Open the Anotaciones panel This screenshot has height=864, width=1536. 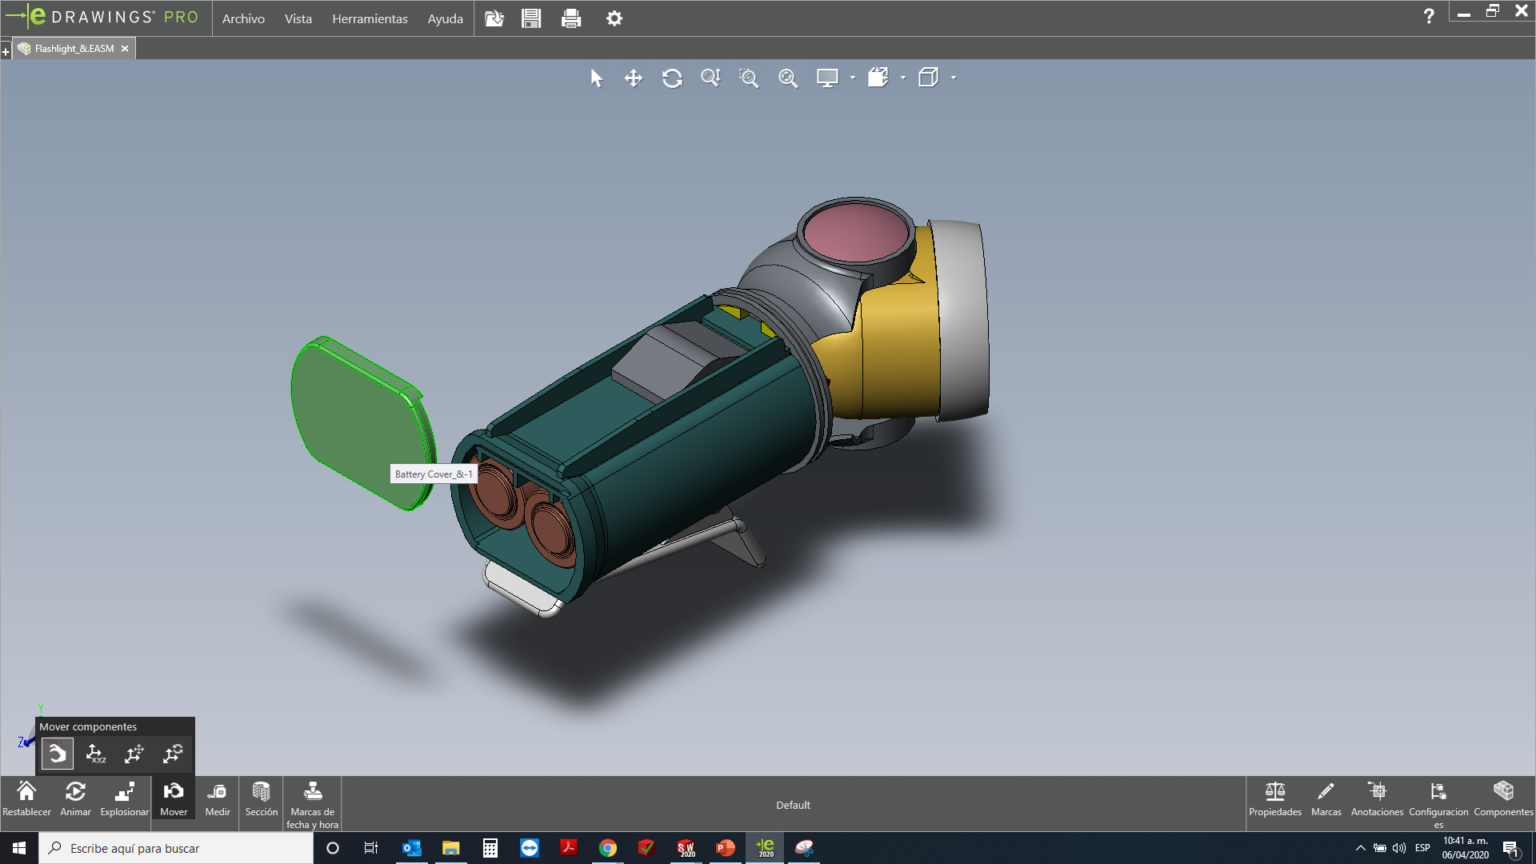(x=1377, y=798)
